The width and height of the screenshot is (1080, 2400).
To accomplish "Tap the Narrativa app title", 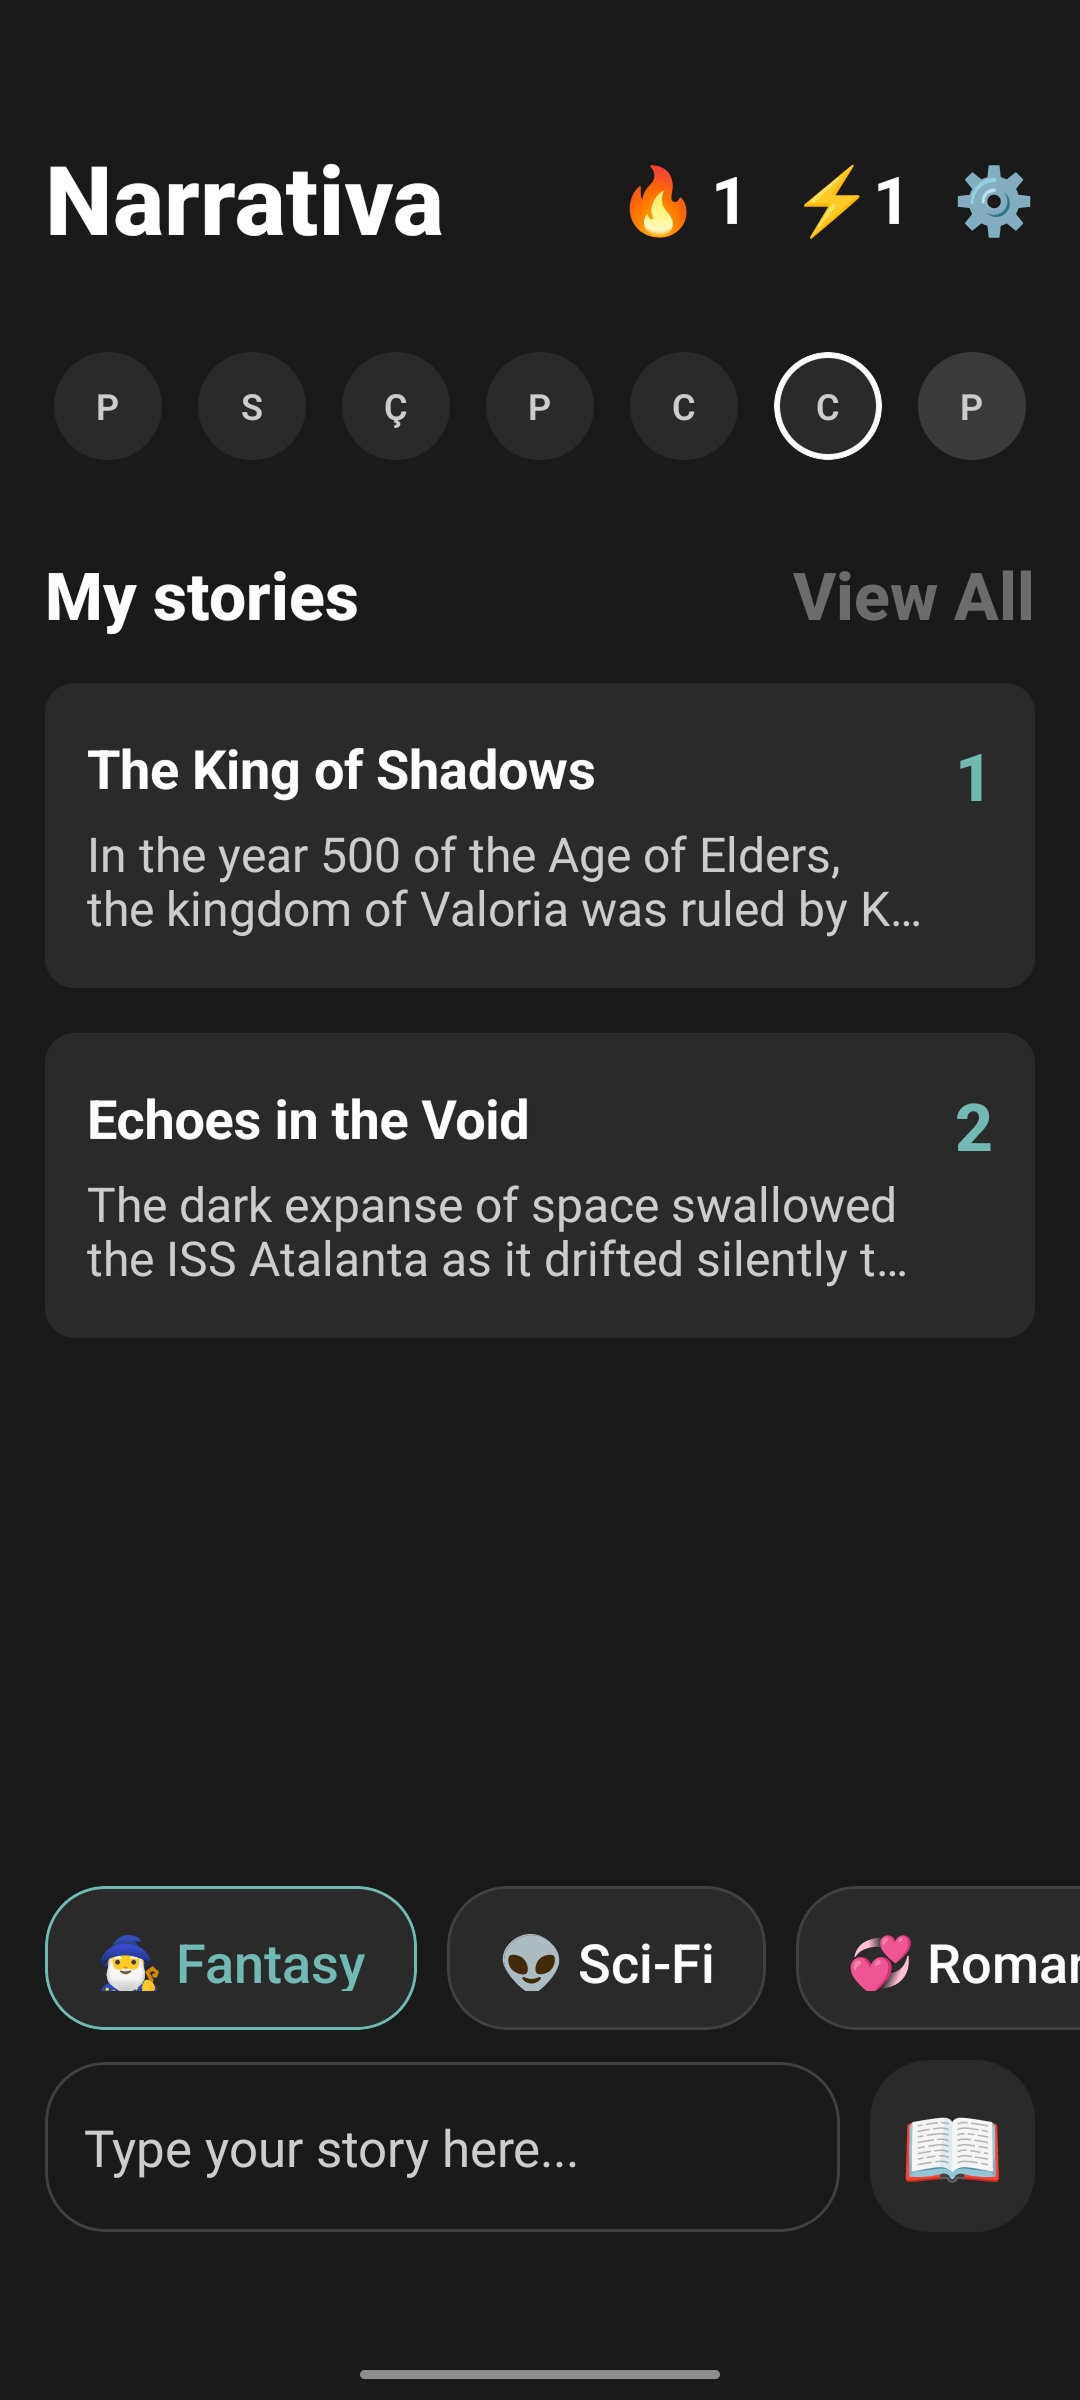I will point(244,202).
